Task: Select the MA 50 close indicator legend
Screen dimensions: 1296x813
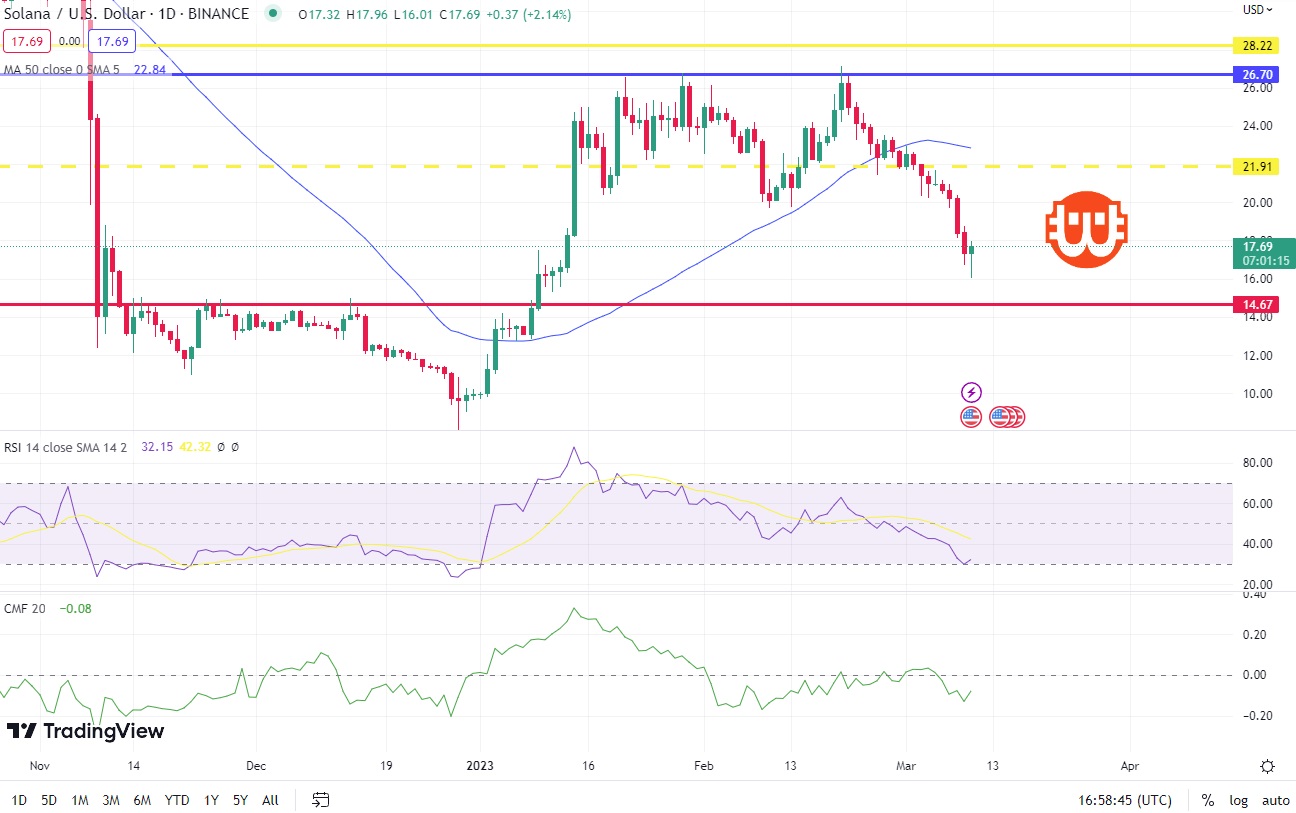Action: [x=62, y=70]
